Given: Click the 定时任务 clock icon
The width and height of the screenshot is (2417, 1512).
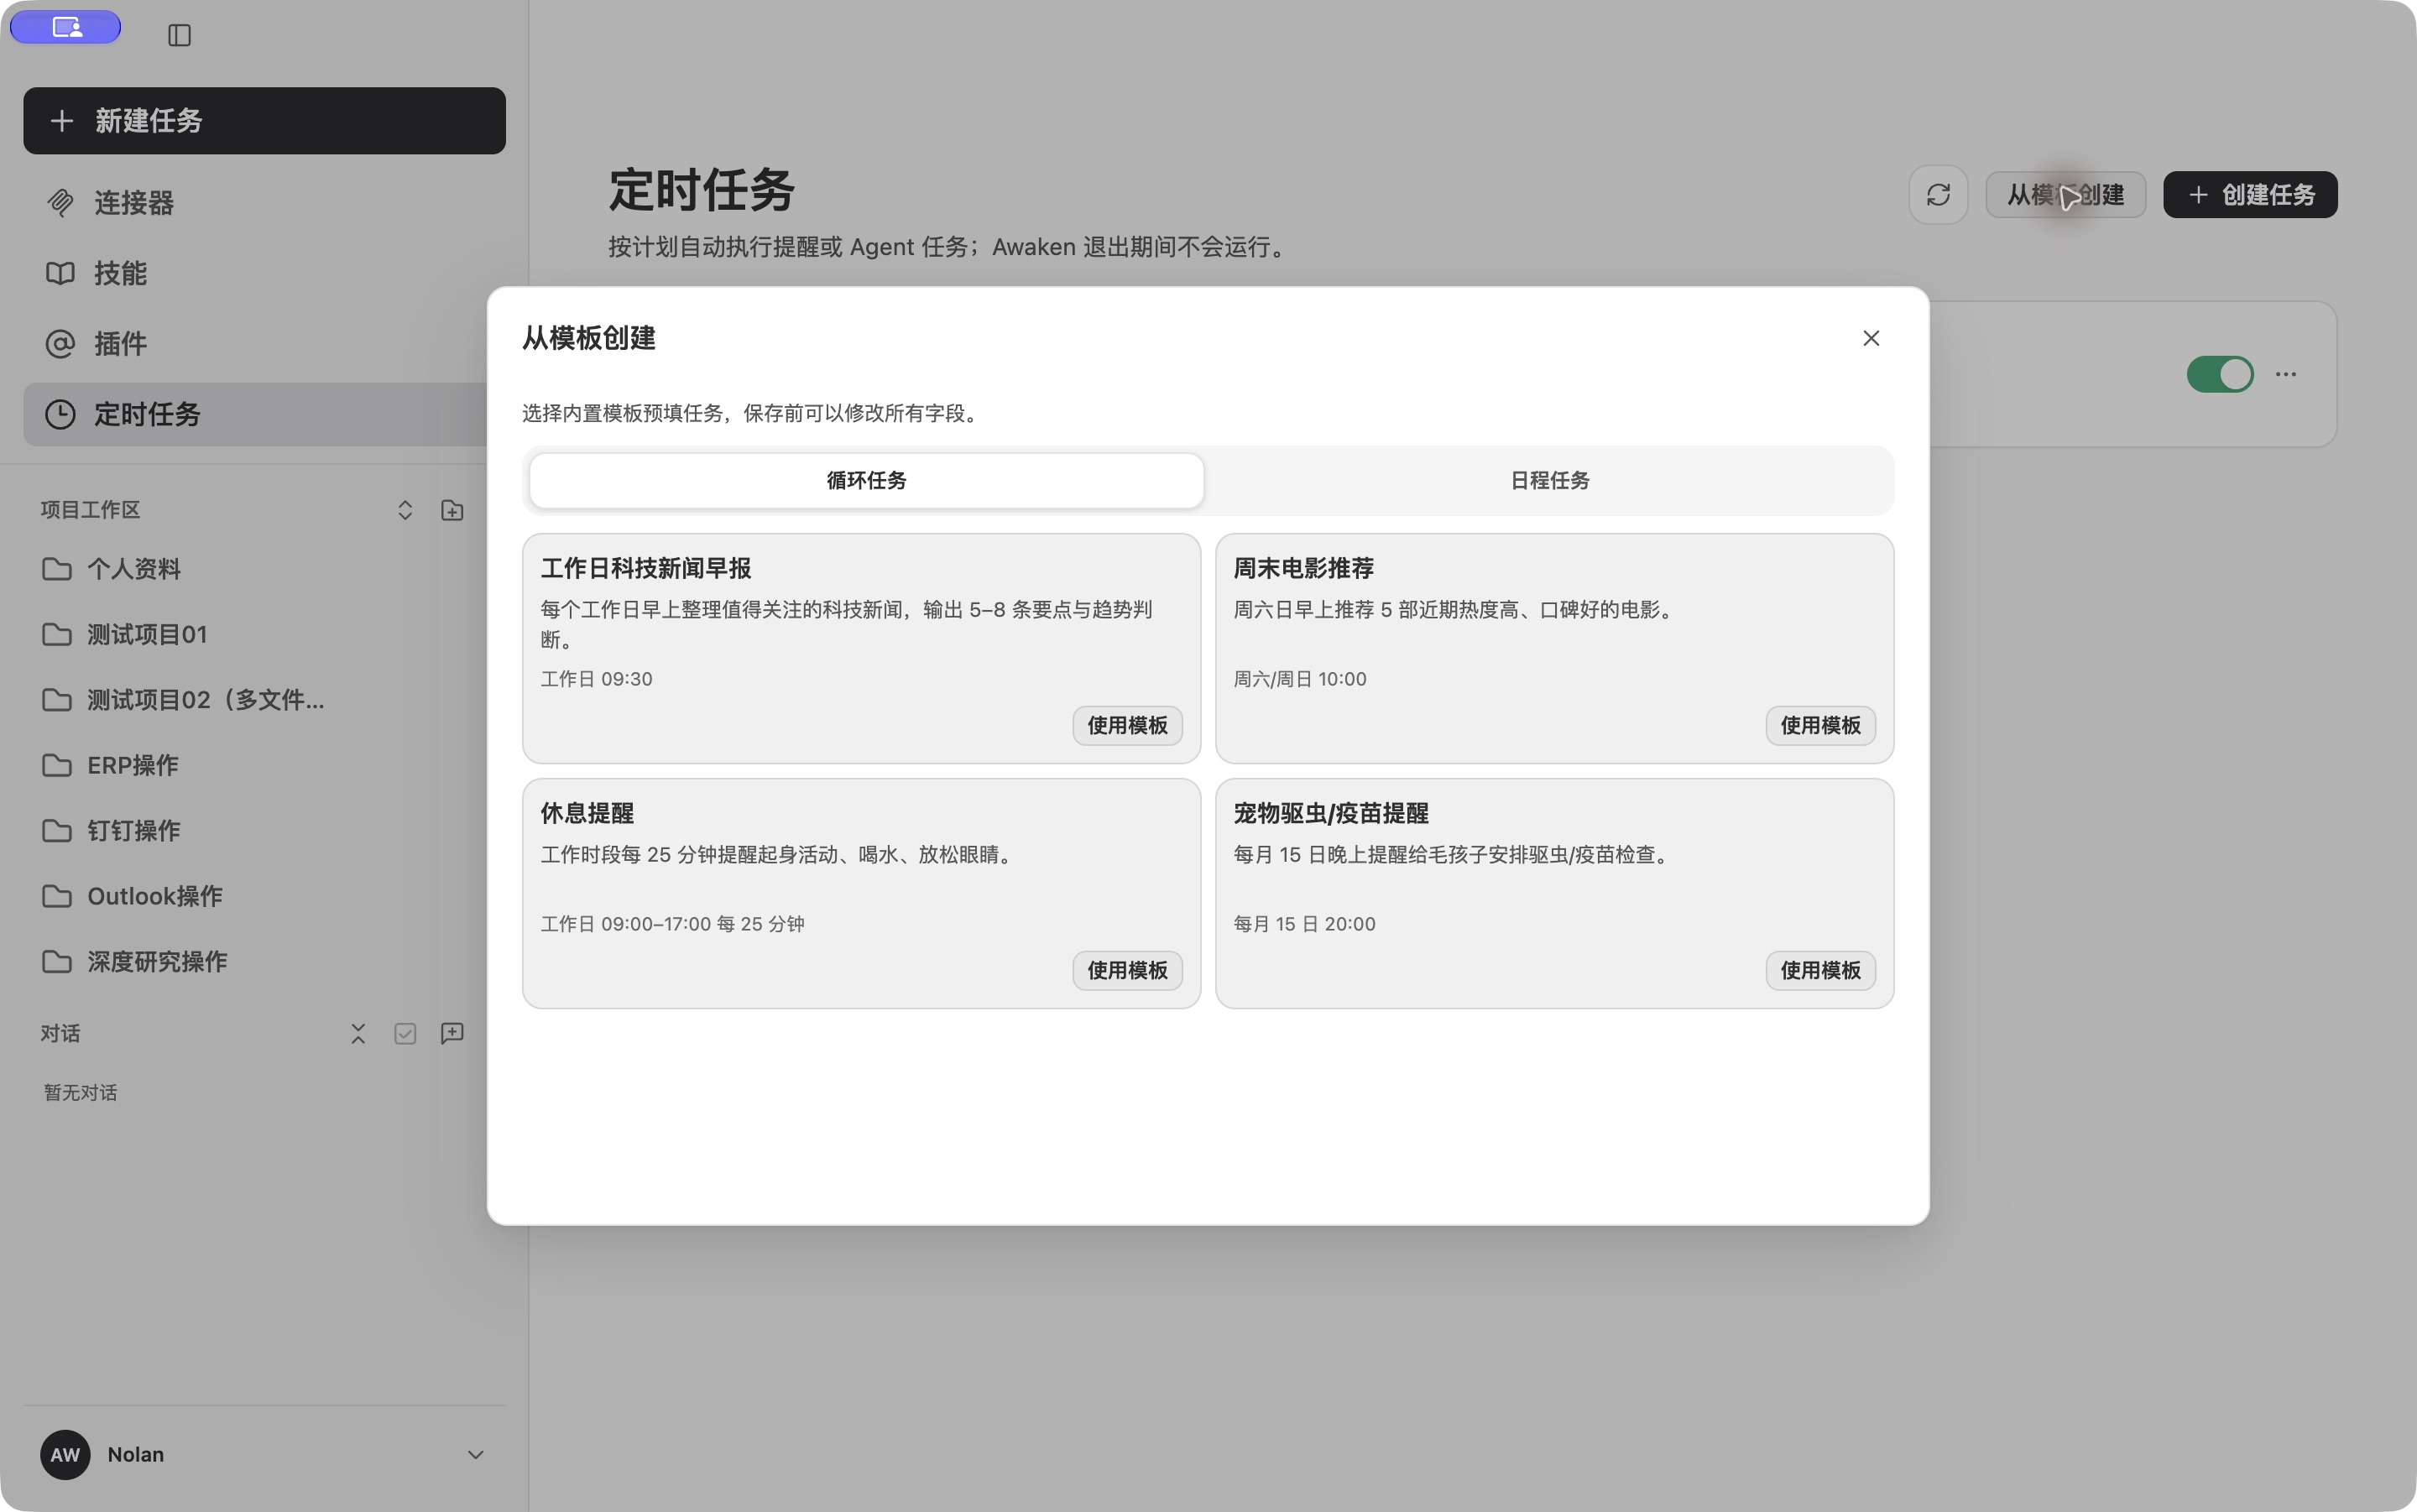Looking at the screenshot, I should [60, 414].
